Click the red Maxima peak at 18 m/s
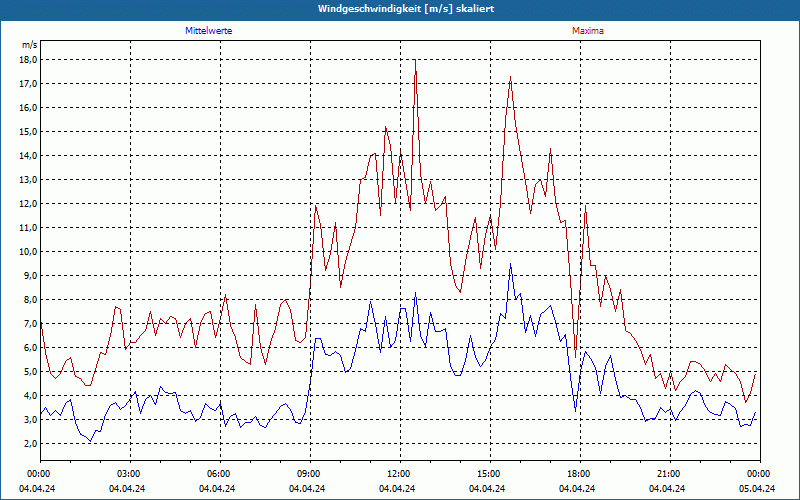The height and width of the screenshot is (500, 800). (415, 60)
